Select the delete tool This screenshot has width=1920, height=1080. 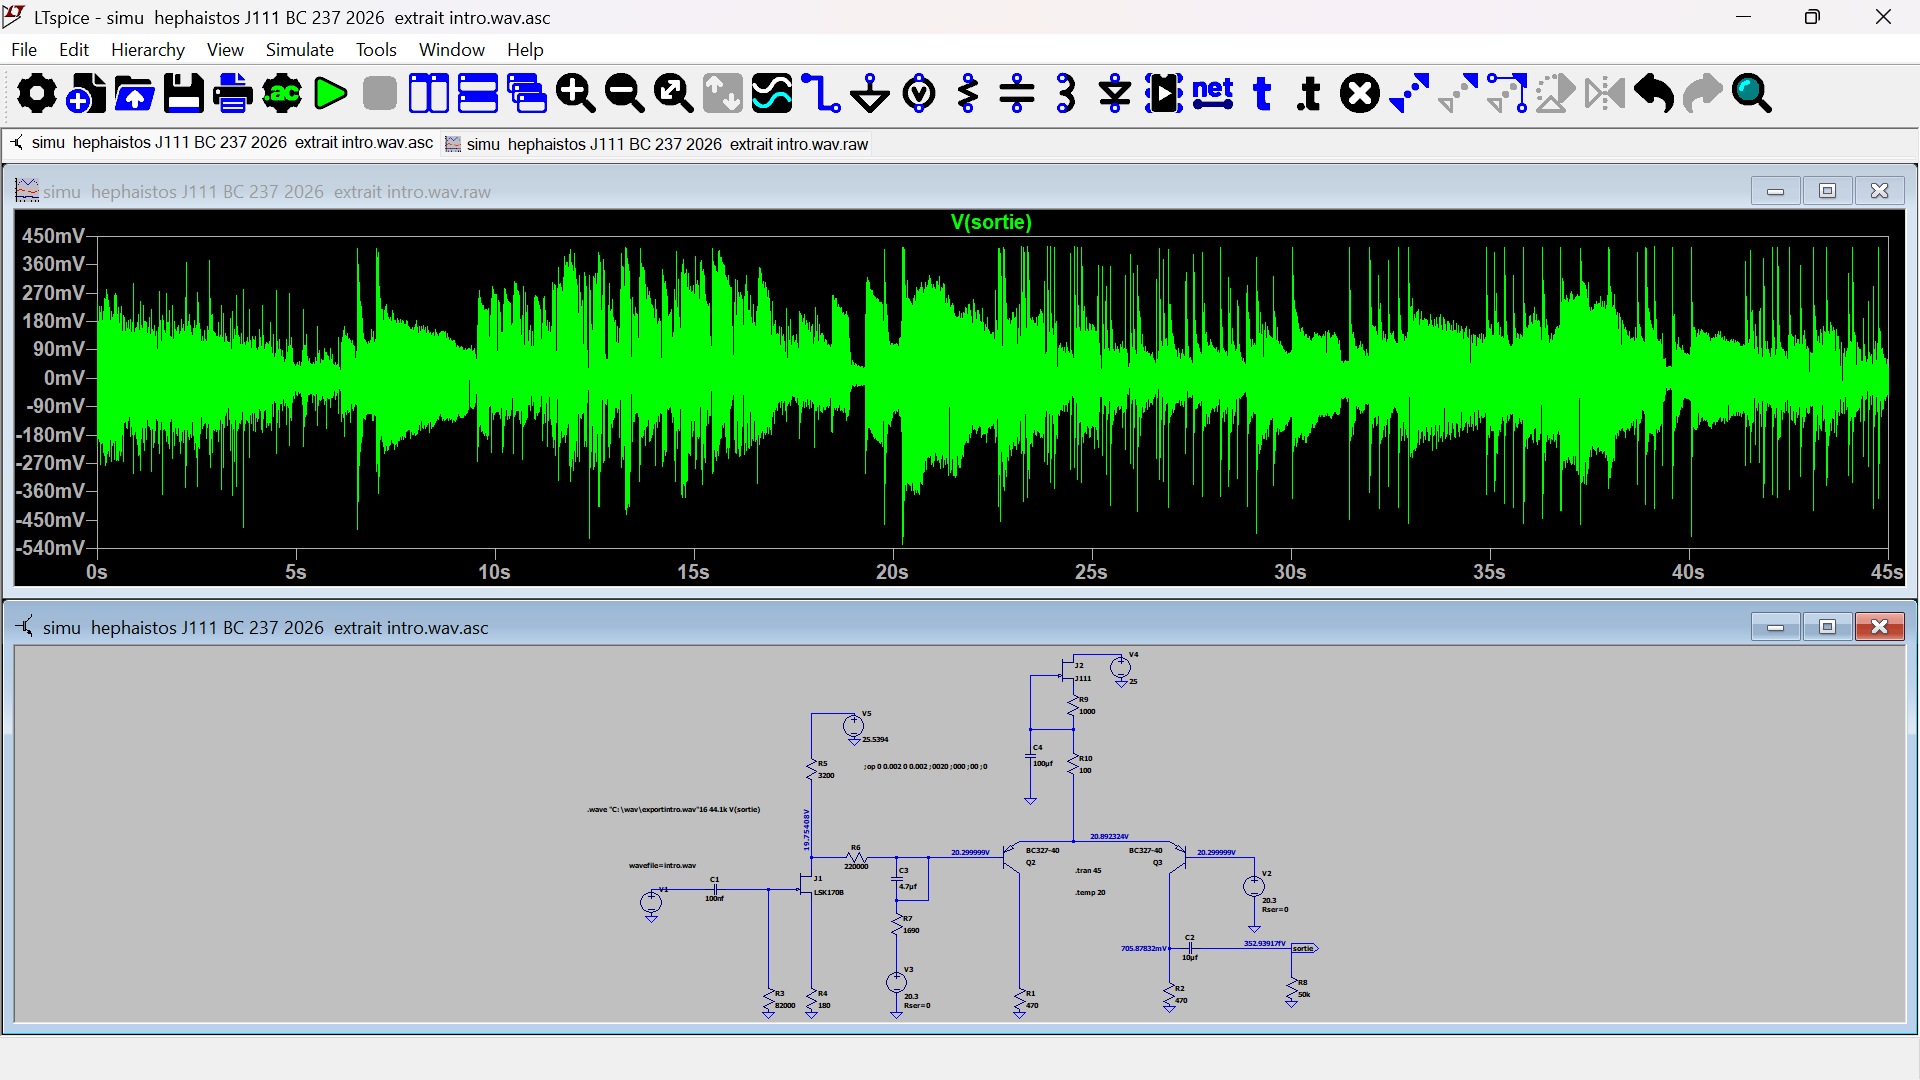click(1360, 94)
